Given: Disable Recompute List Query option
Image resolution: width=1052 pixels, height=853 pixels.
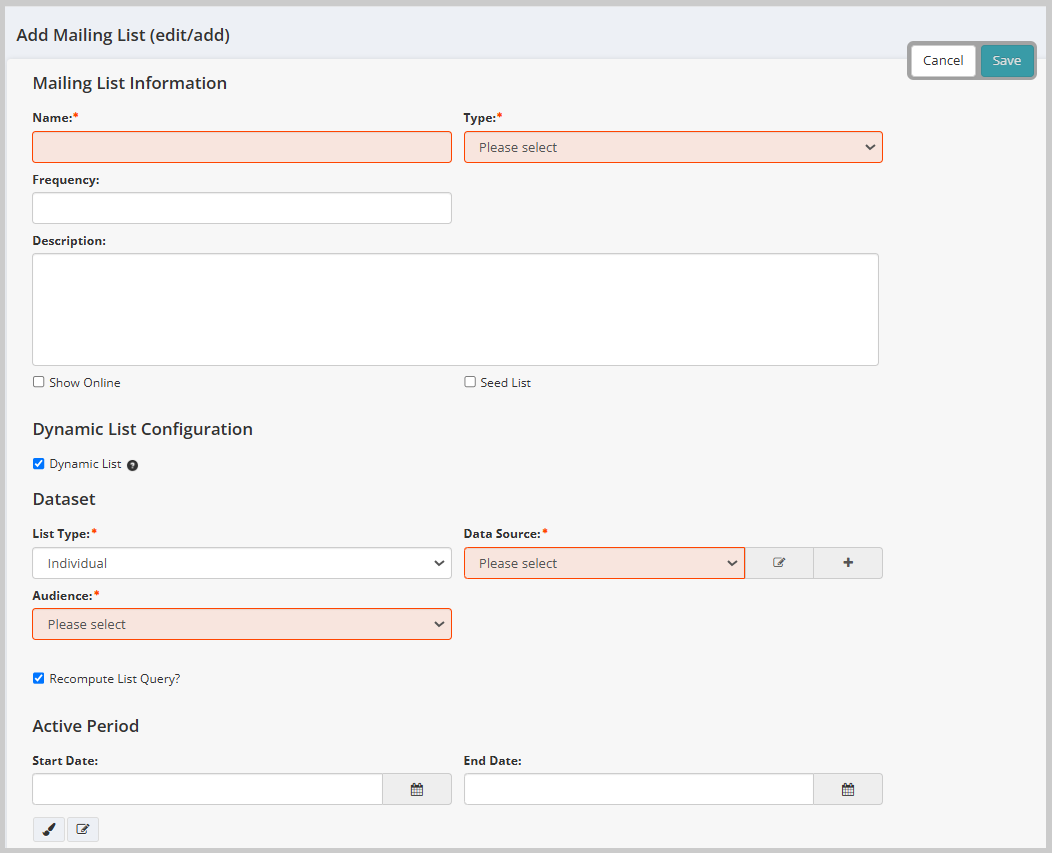Looking at the screenshot, I should pyautogui.click(x=38, y=678).
